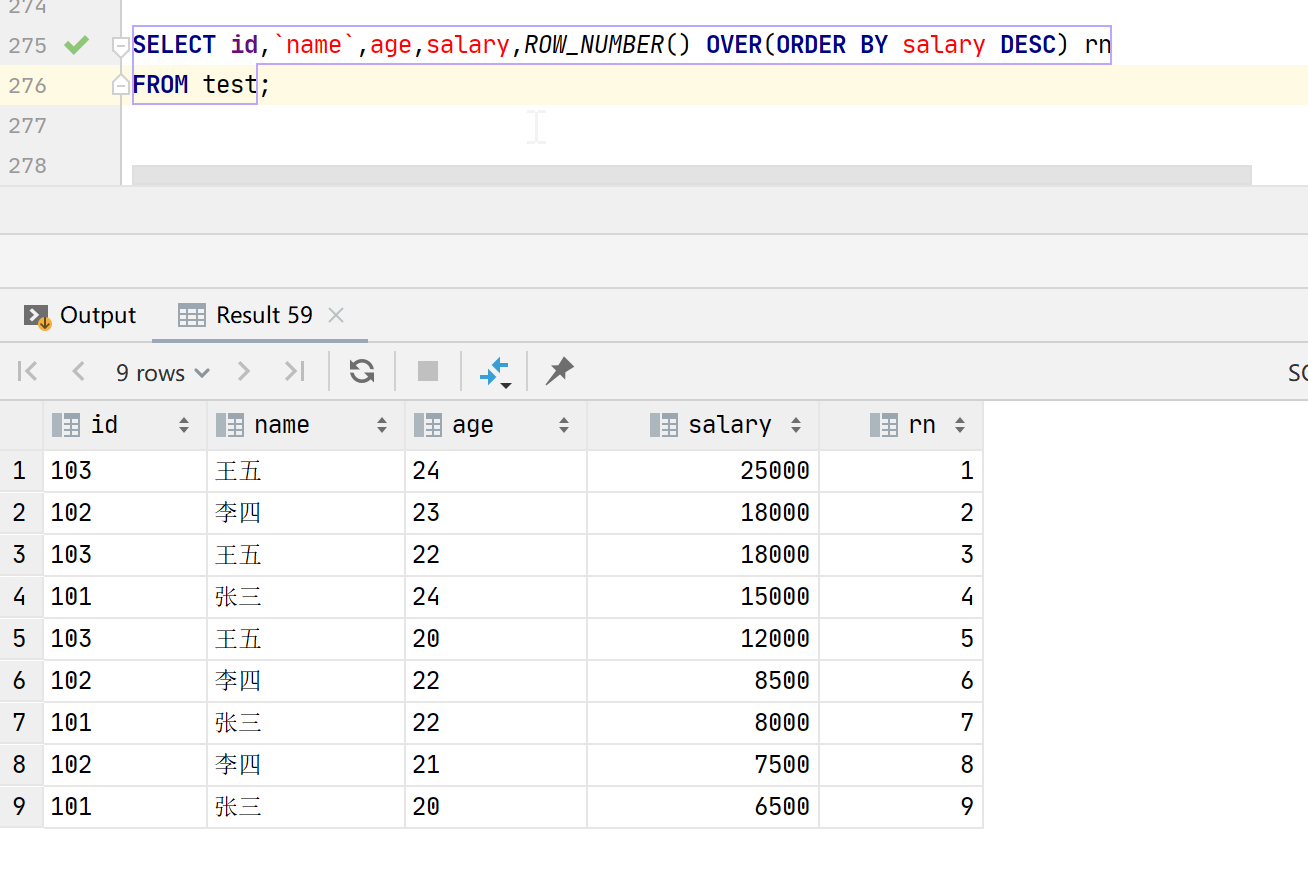Open the 9 rows page size dropdown
The height and width of the screenshot is (871, 1308).
point(162,373)
